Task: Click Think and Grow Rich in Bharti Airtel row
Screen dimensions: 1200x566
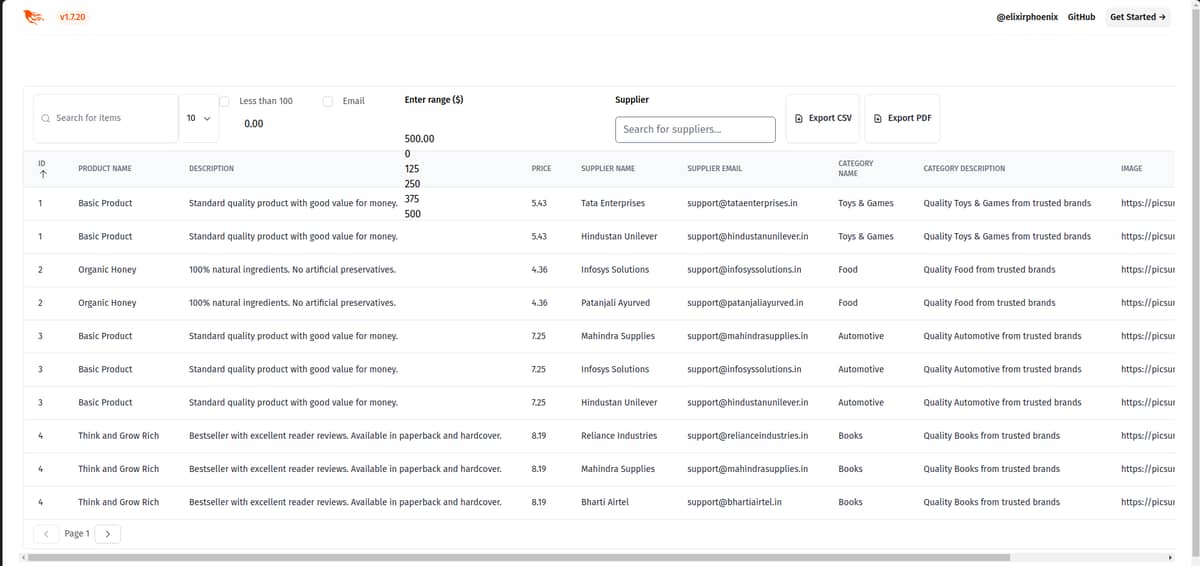Action: tap(118, 502)
